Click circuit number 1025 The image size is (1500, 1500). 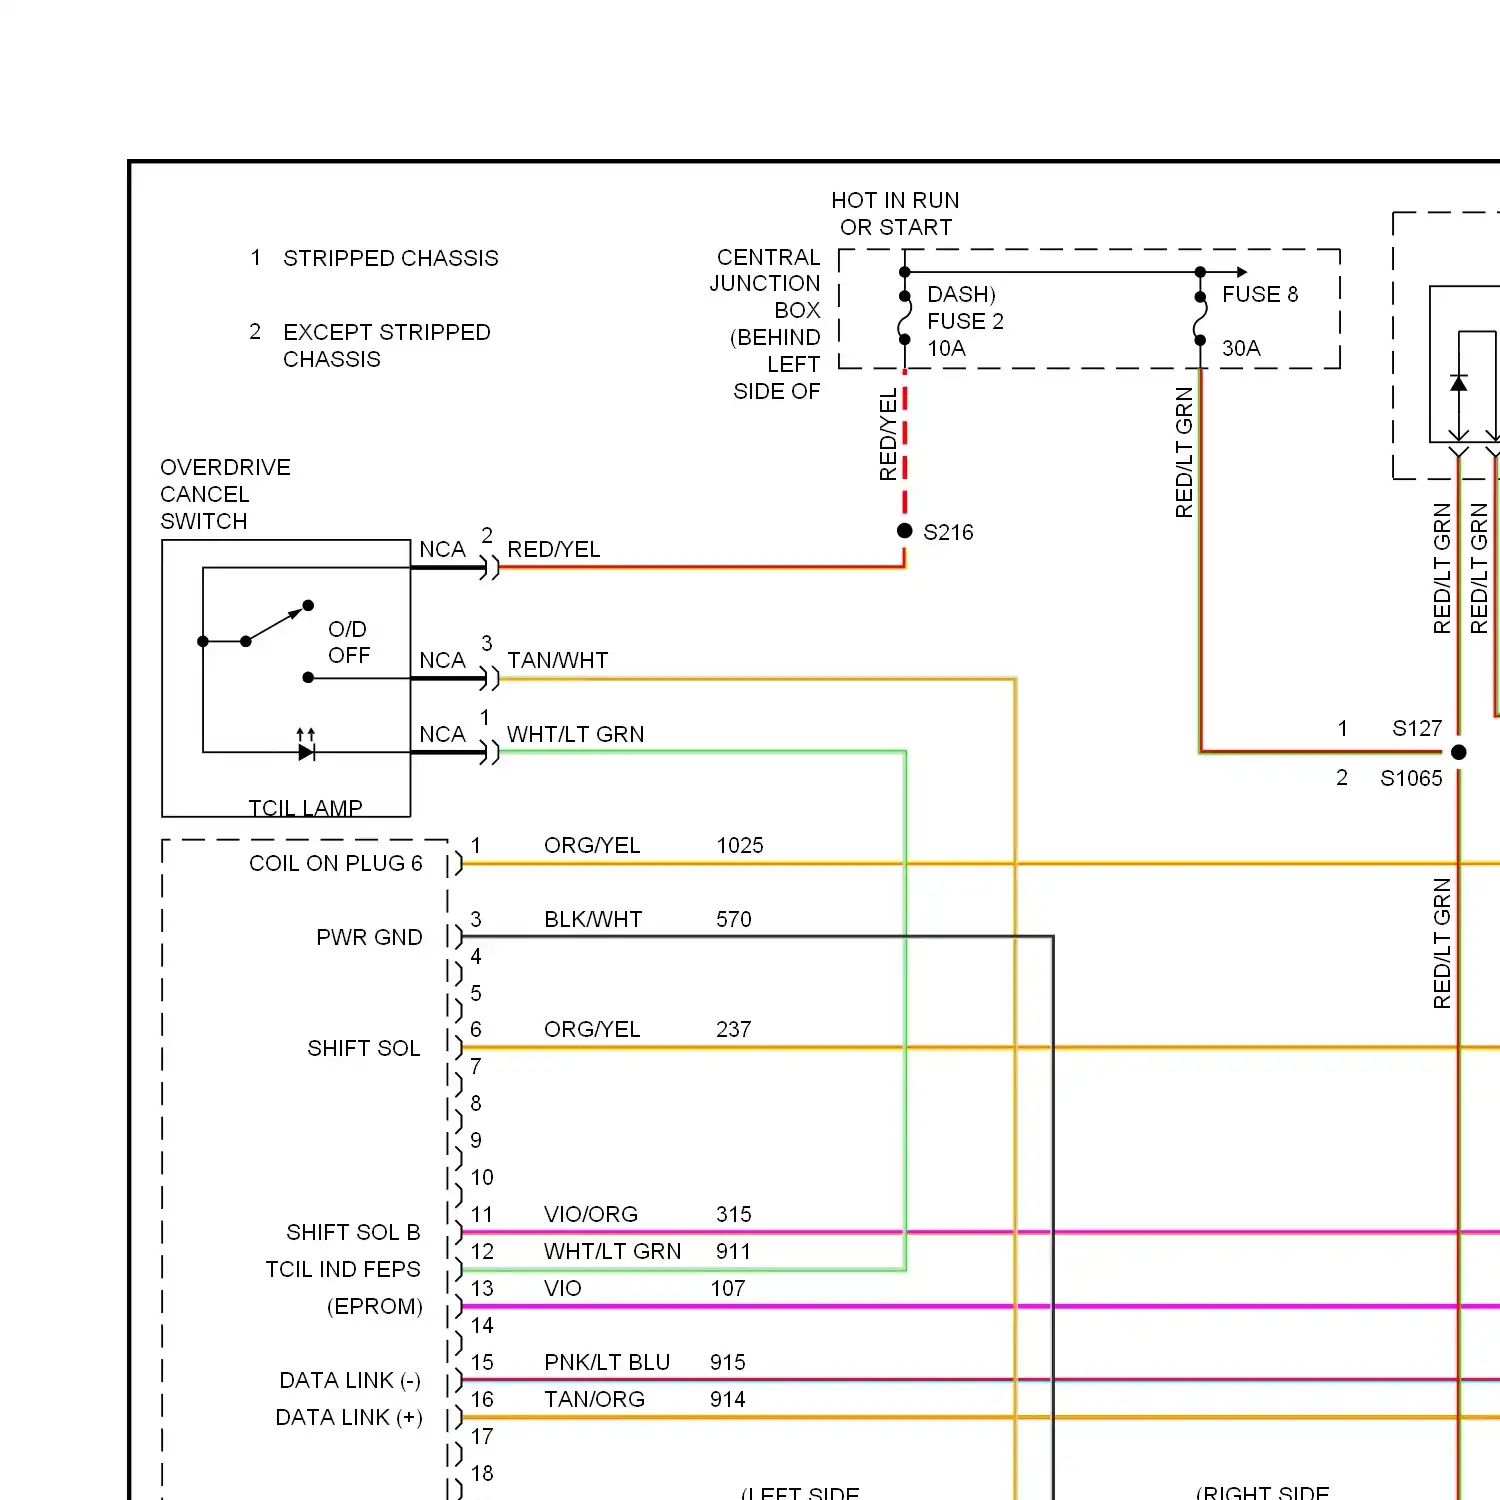pos(740,845)
